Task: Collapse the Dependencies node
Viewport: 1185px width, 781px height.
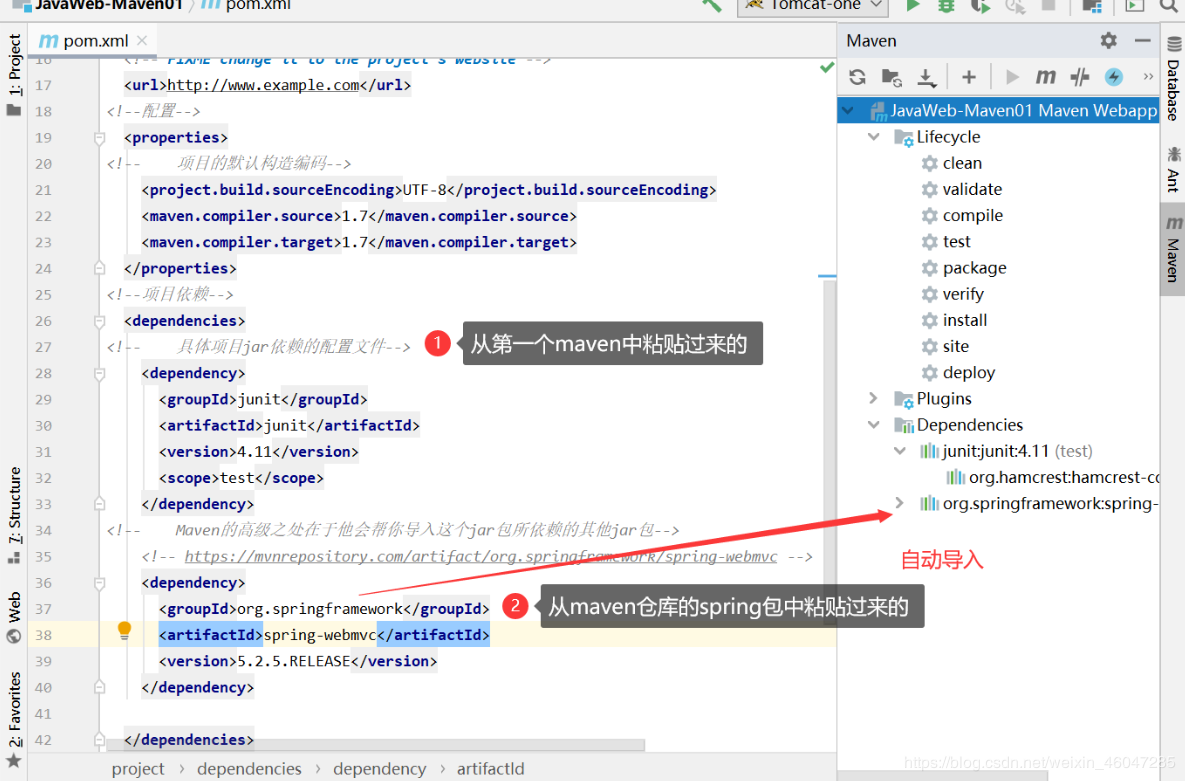Action: 874,425
